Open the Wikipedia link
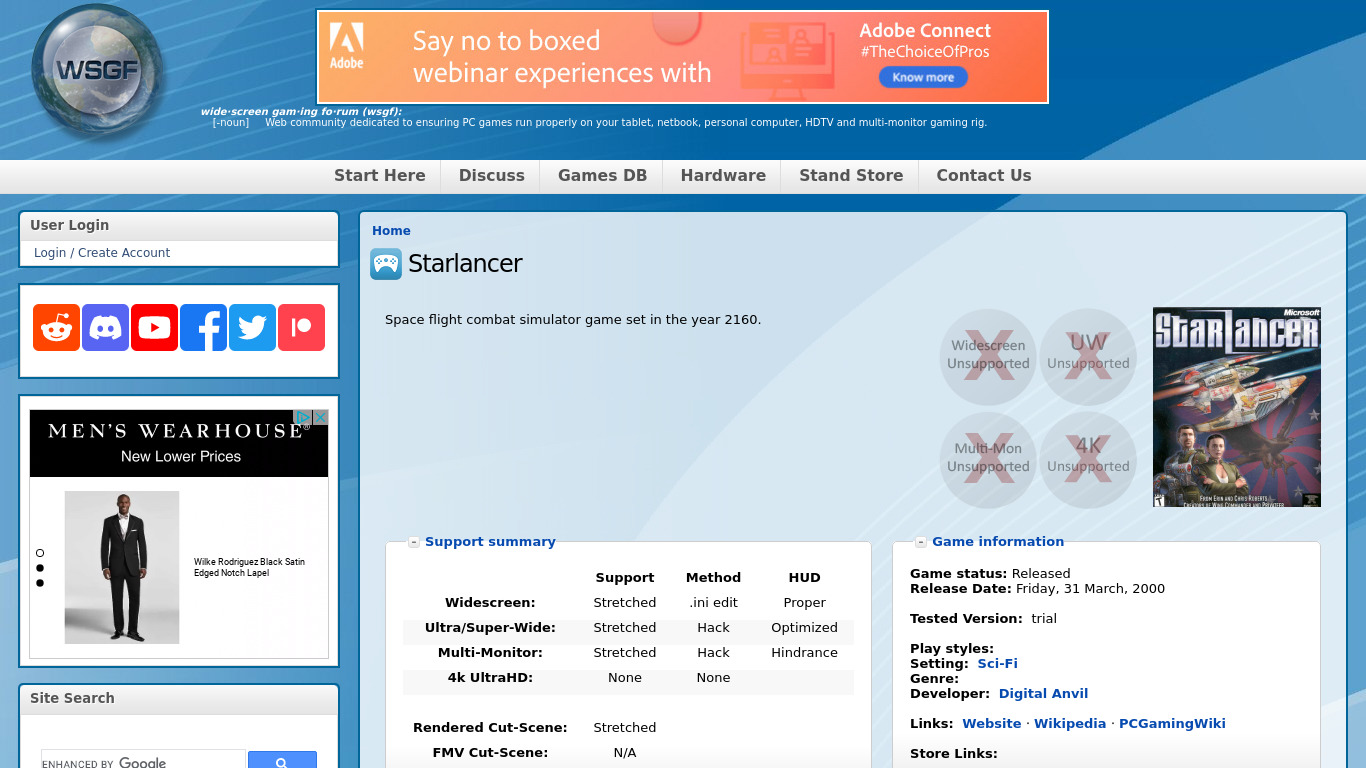The width and height of the screenshot is (1366, 768). (1070, 724)
